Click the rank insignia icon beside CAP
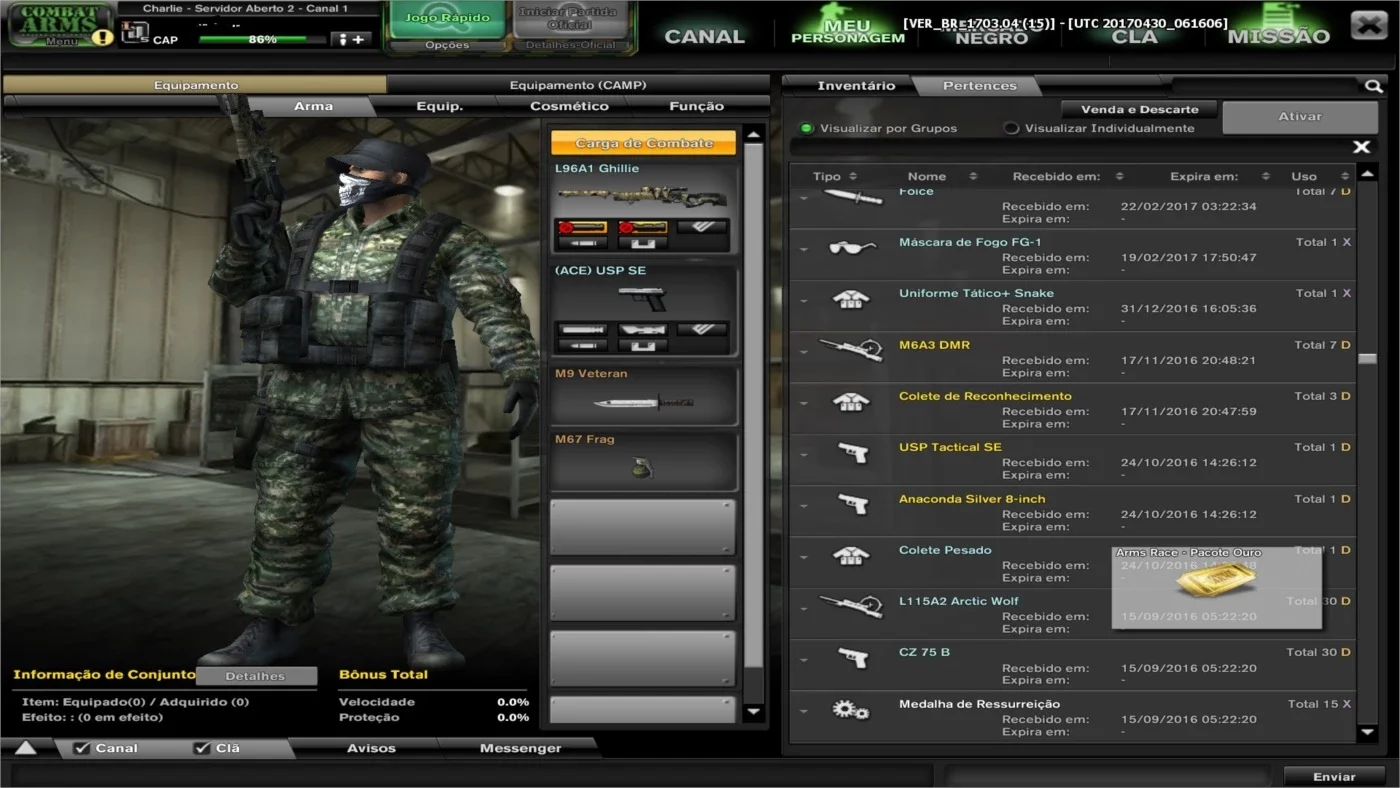 click(135, 33)
